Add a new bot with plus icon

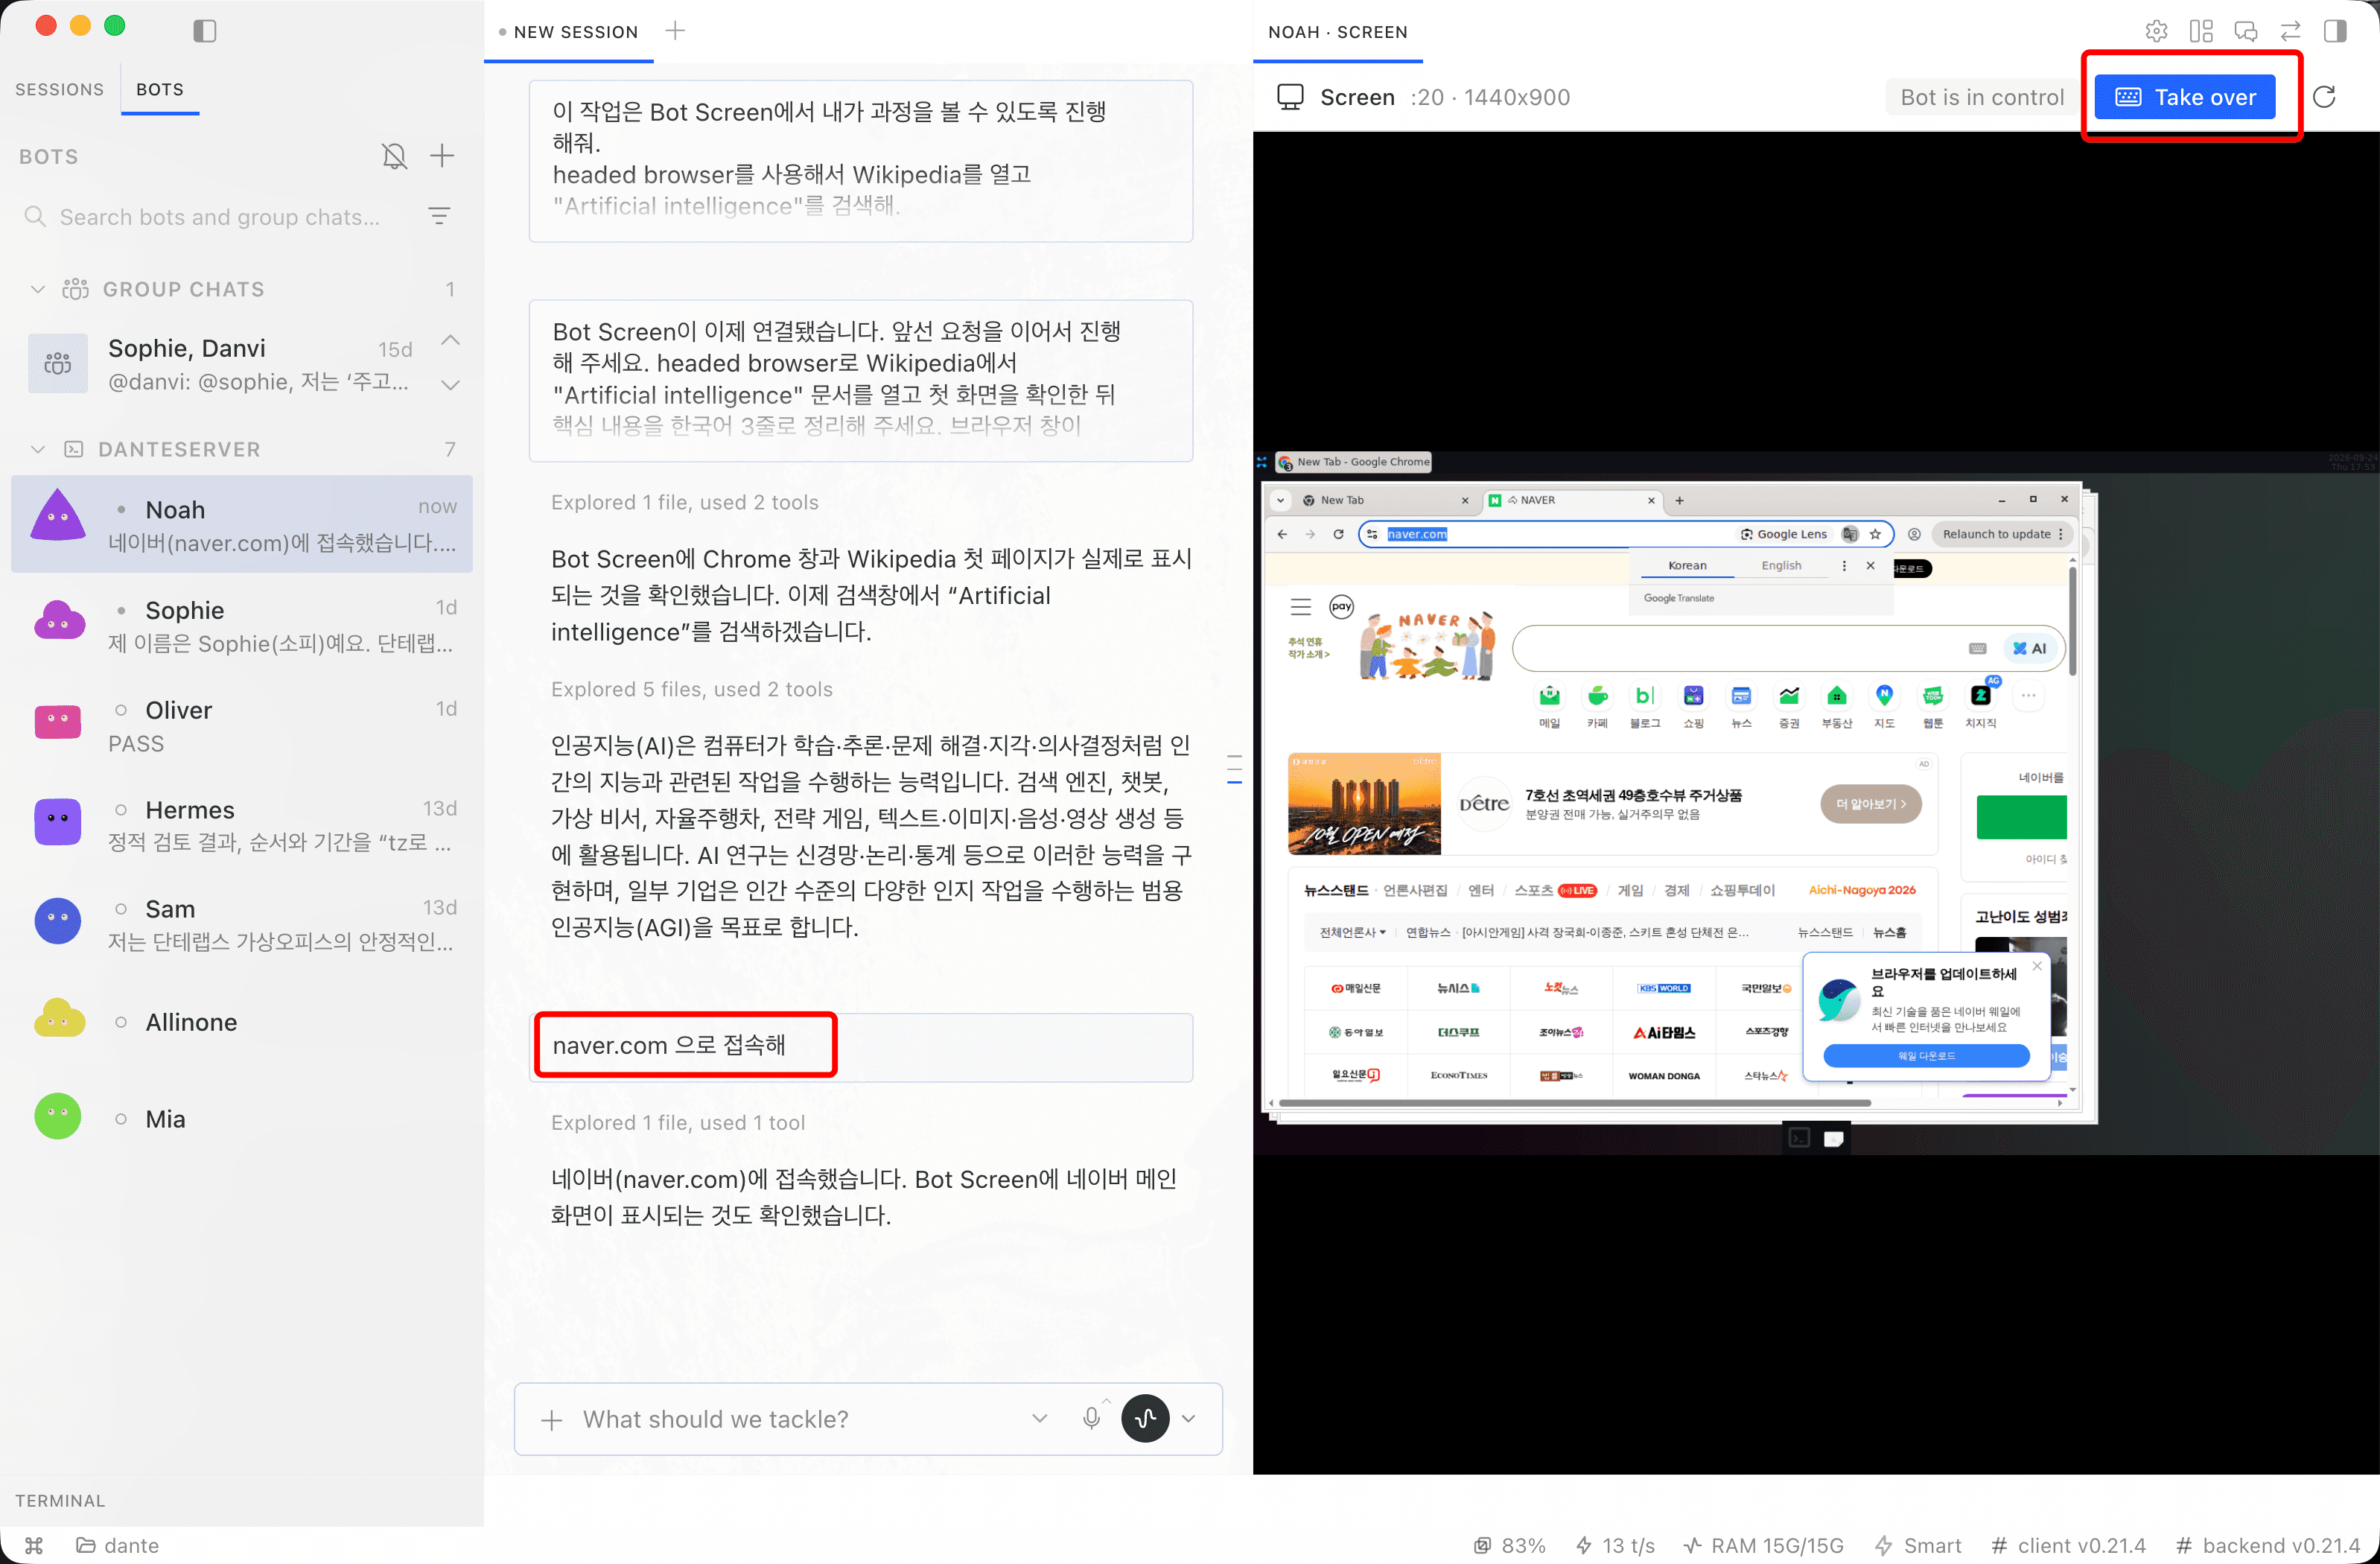[442, 156]
